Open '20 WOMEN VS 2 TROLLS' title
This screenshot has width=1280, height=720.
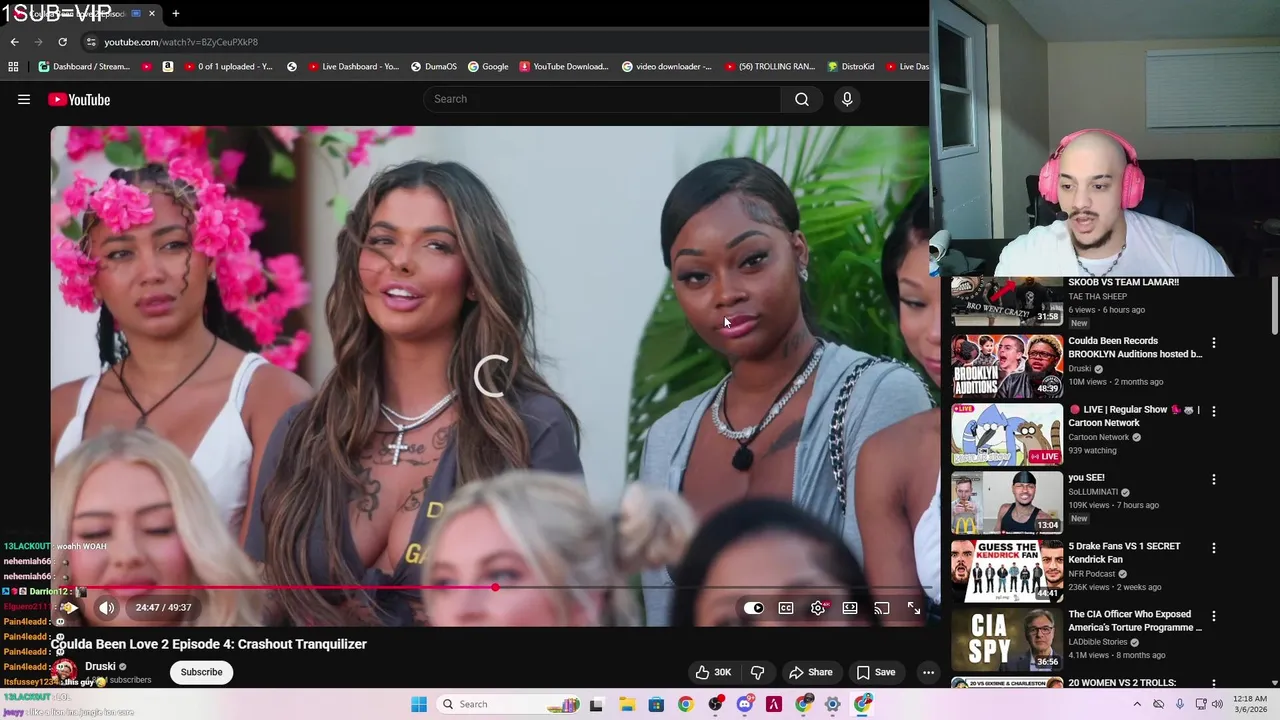(1122, 682)
